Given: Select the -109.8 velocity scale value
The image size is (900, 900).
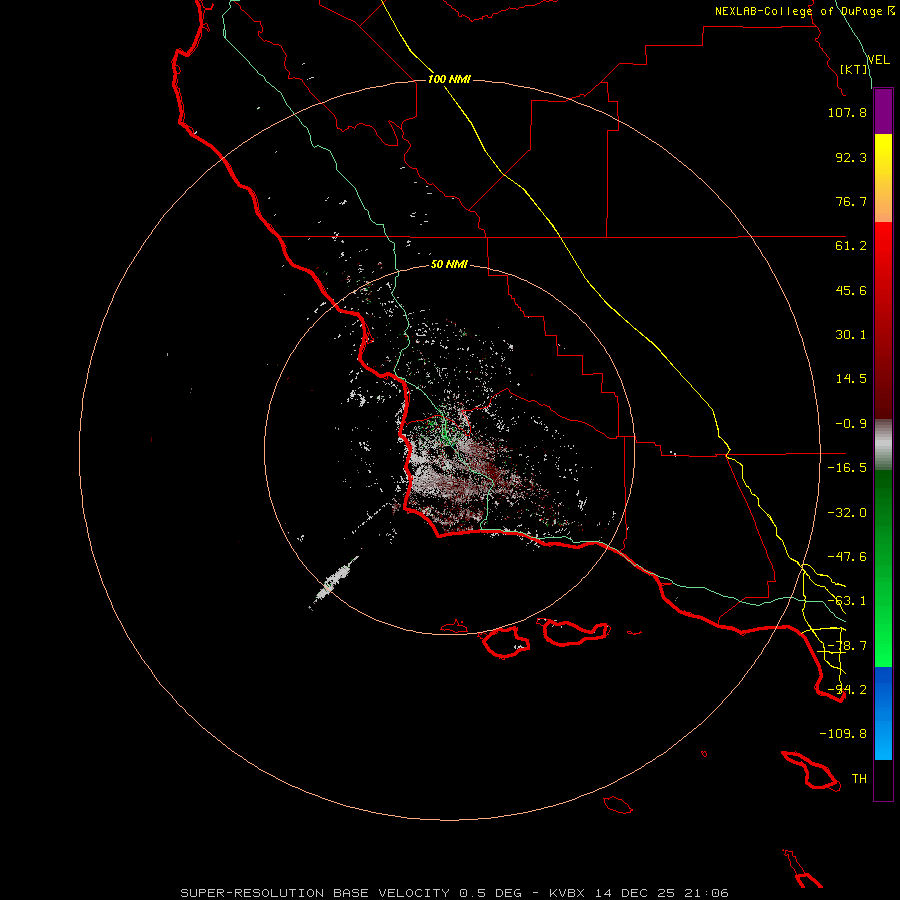Looking at the screenshot, I should point(843,734).
